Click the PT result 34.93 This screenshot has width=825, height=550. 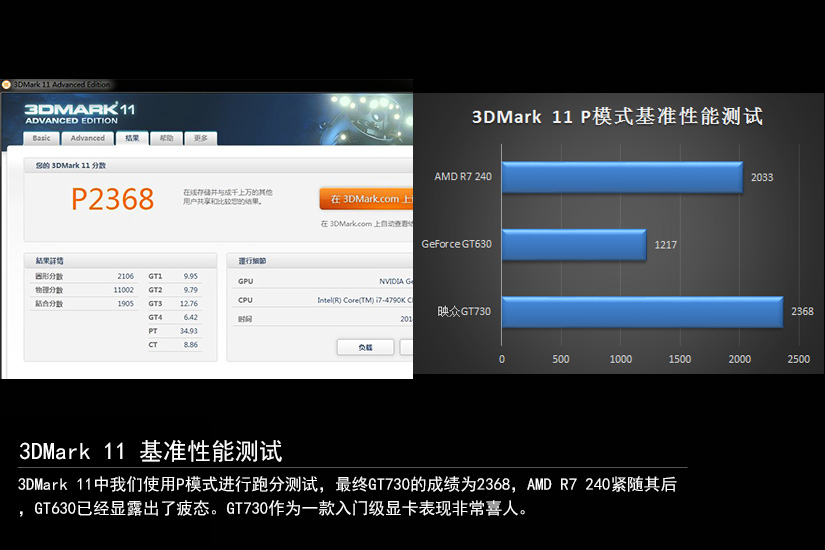click(189, 331)
